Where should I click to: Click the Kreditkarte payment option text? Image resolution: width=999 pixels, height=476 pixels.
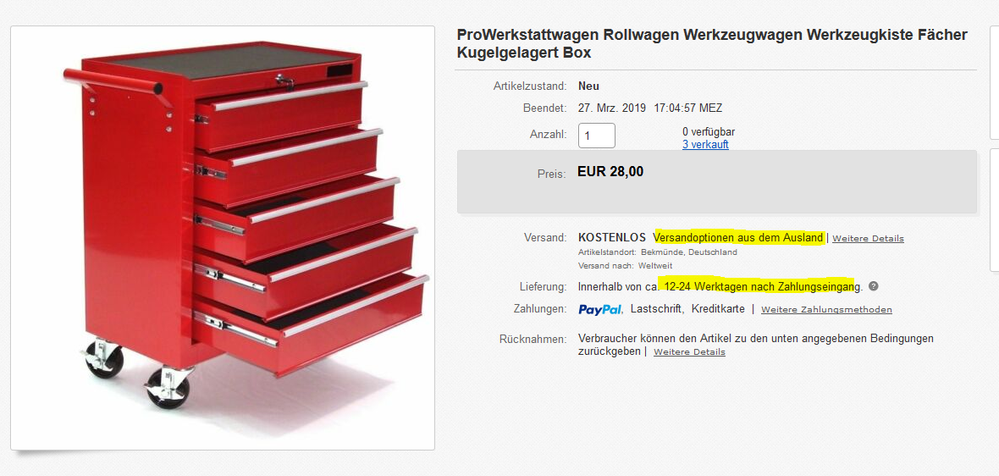(718, 309)
